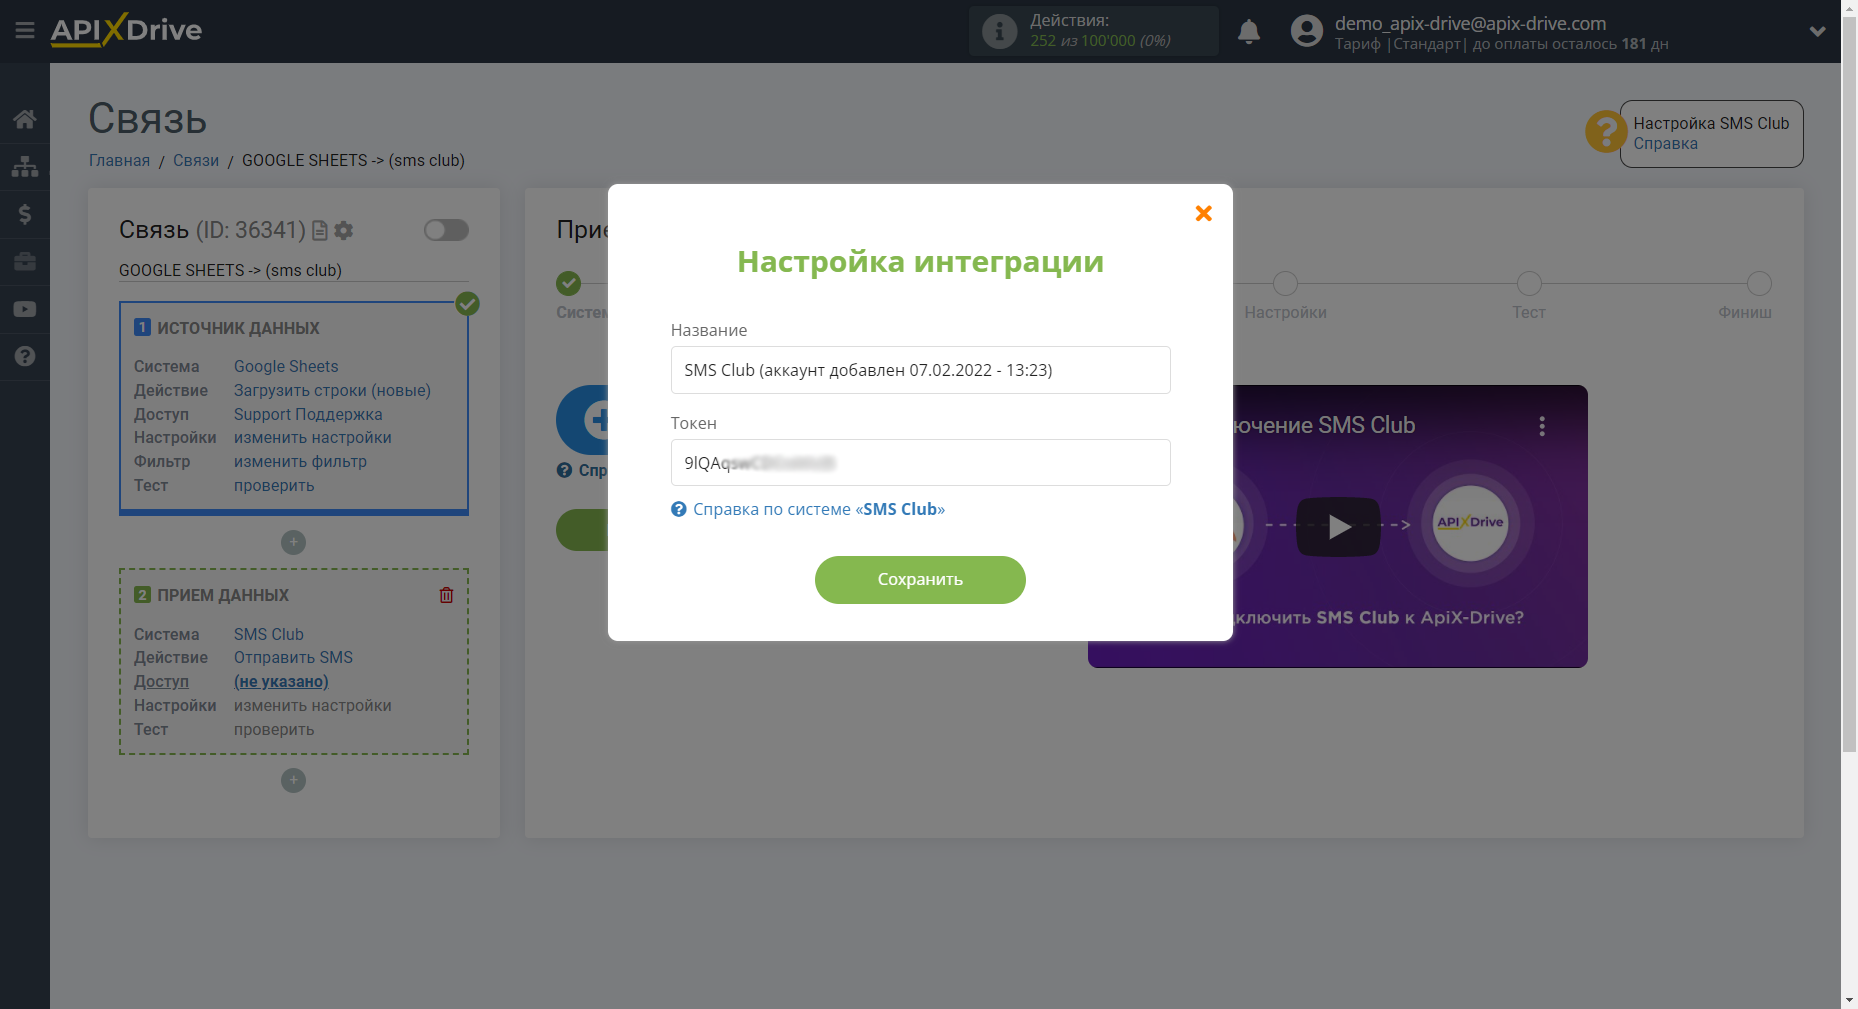Open the SMS Club system link
The width and height of the screenshot is (1858, 1009).
point(269,635)
